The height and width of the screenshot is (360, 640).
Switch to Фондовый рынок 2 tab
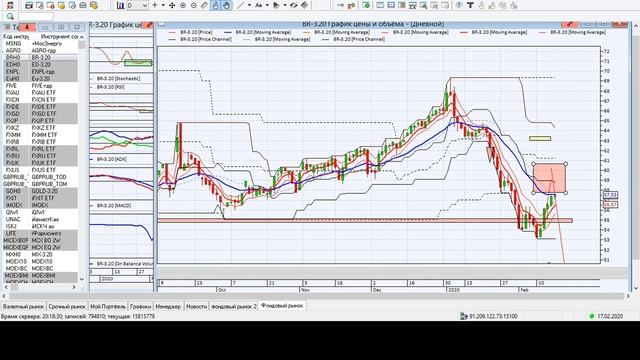(x=234, y=306)
